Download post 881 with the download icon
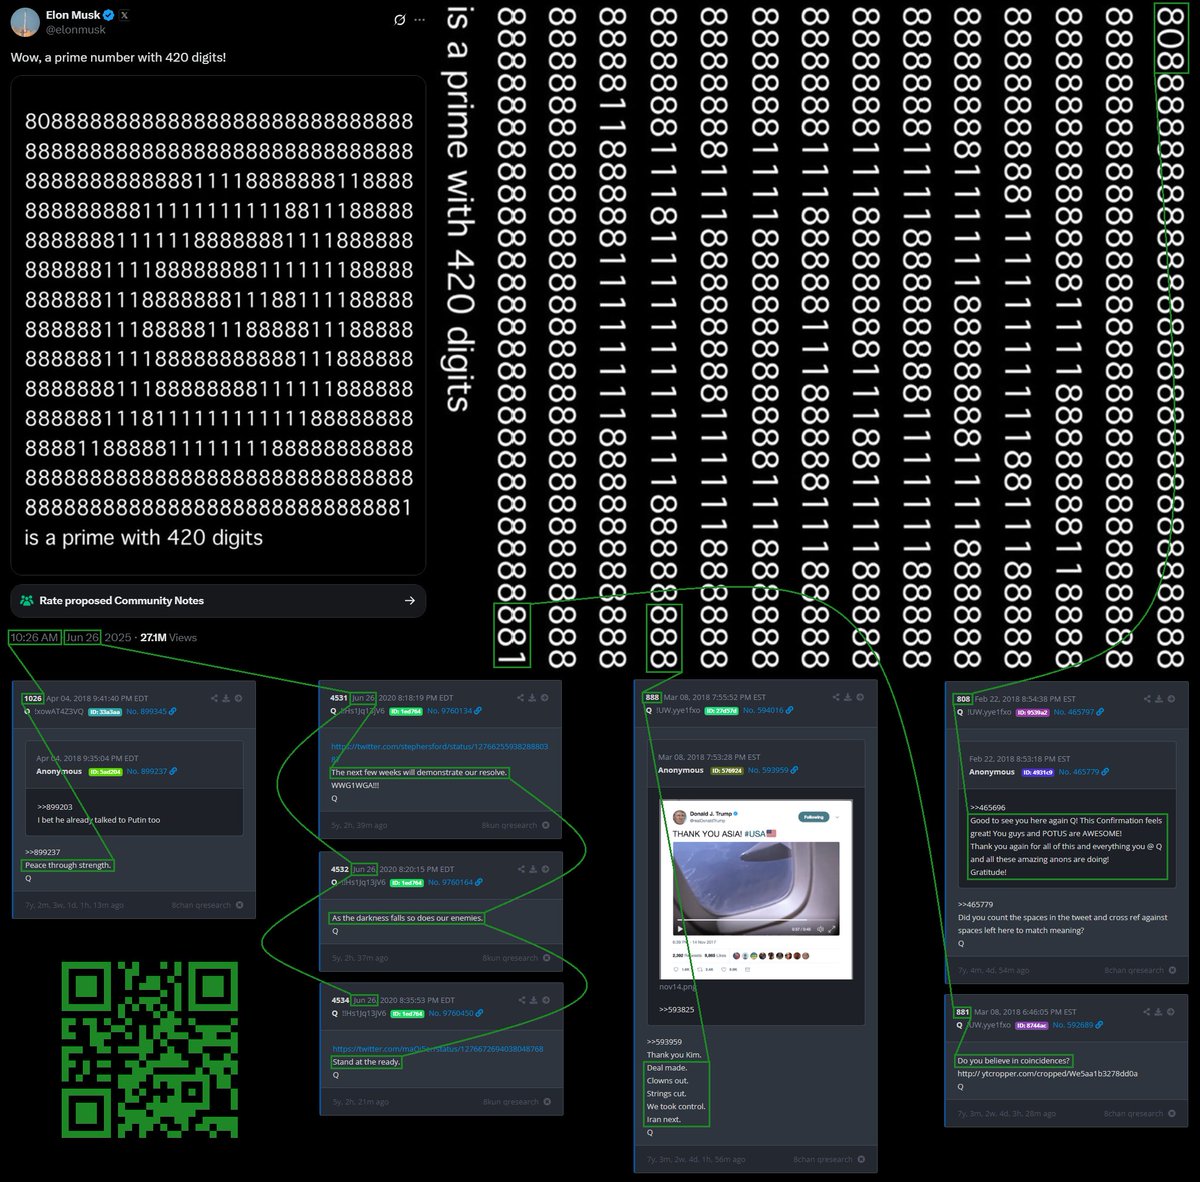Image resolution: width=1200 pixels, height=1182 pixels. [1159, 1011]
